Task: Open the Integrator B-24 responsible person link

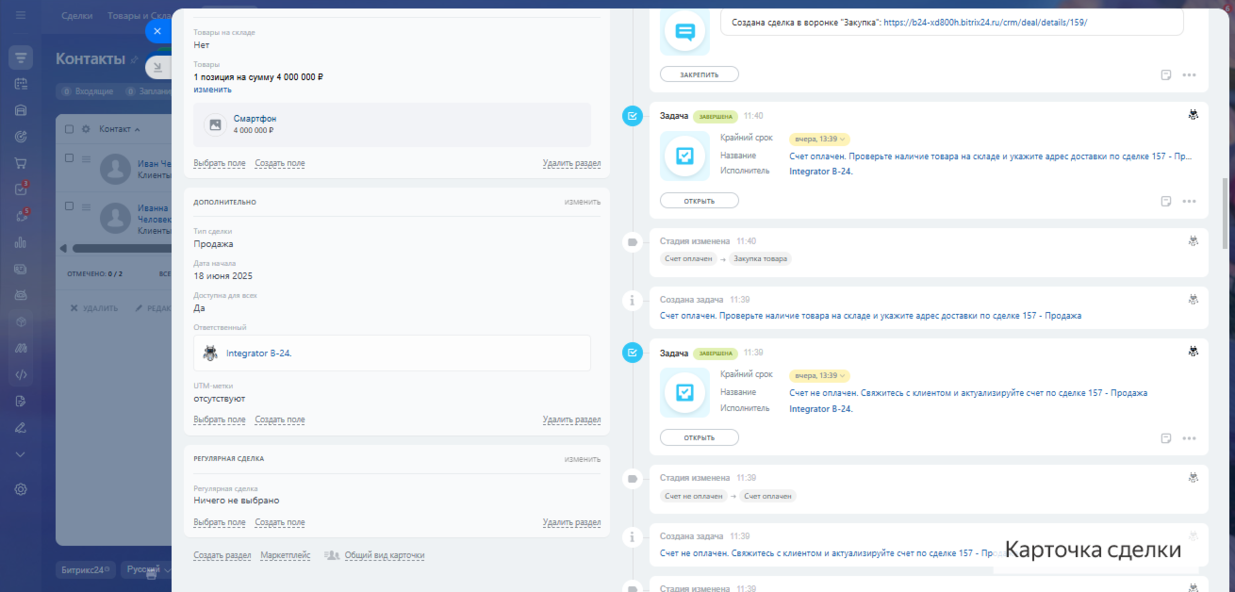Action: coord(258,353)
